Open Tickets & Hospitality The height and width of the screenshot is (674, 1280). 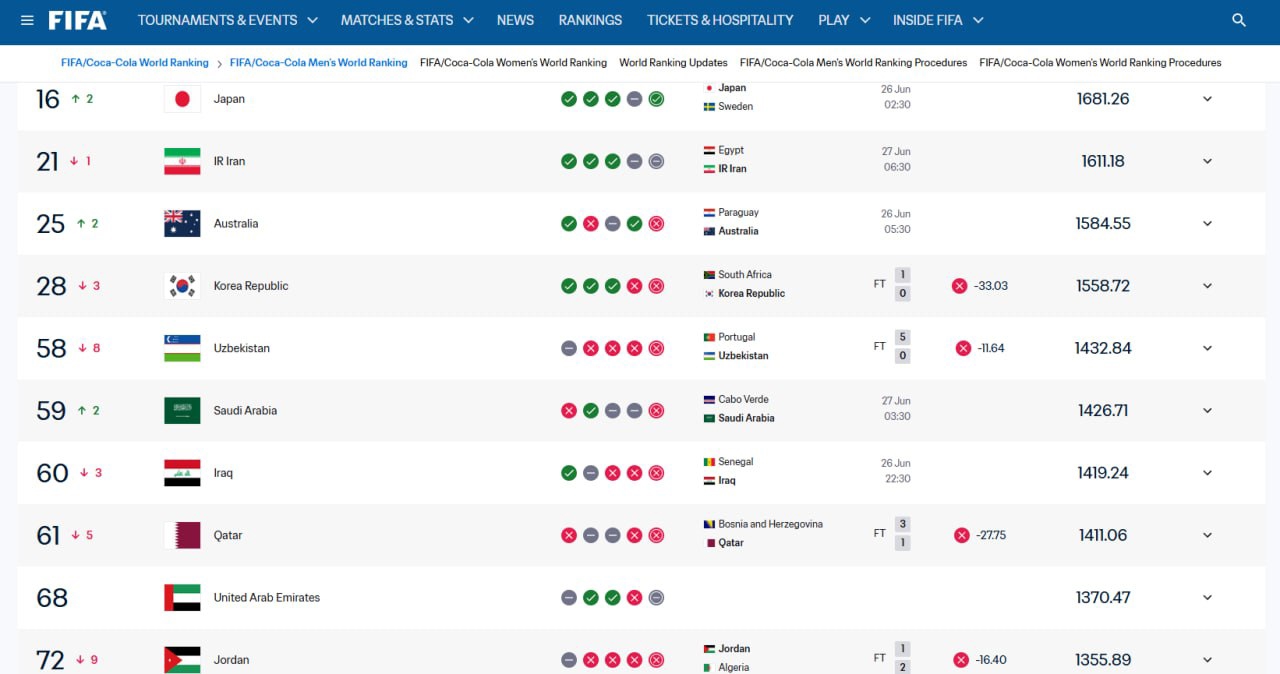tap(720, 20)
